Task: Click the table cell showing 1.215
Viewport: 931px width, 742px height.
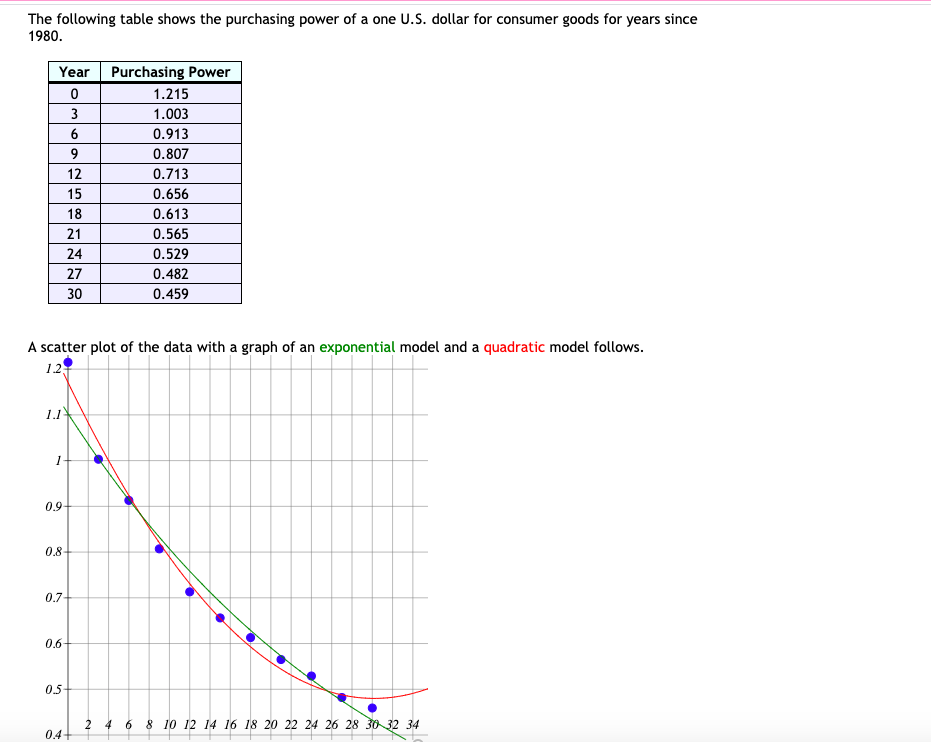Action: [x=171, y=93]
